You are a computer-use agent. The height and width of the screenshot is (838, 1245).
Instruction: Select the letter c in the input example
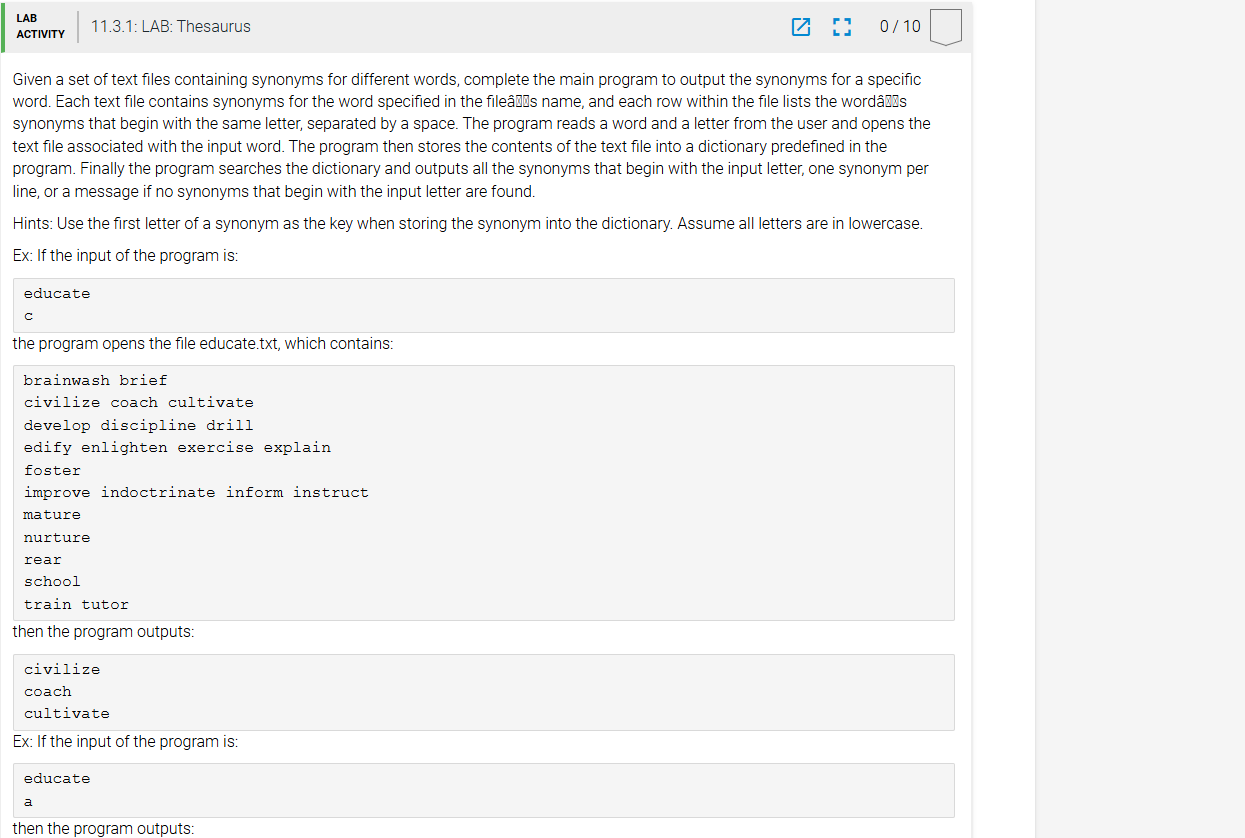[x=28, y=316]
